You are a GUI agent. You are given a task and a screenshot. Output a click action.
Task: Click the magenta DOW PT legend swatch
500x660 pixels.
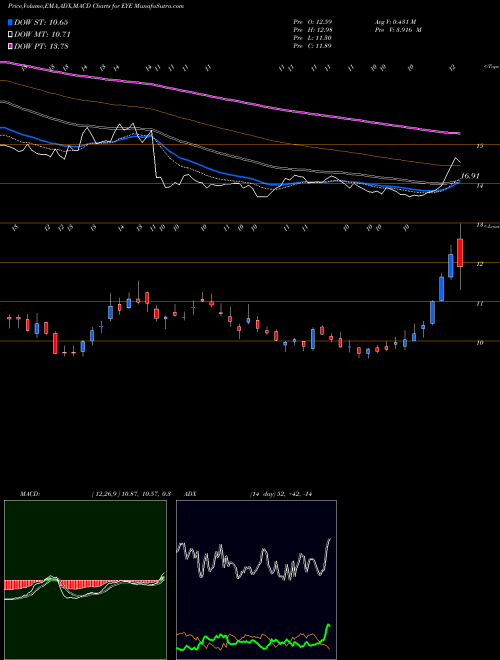coord(10,46)
